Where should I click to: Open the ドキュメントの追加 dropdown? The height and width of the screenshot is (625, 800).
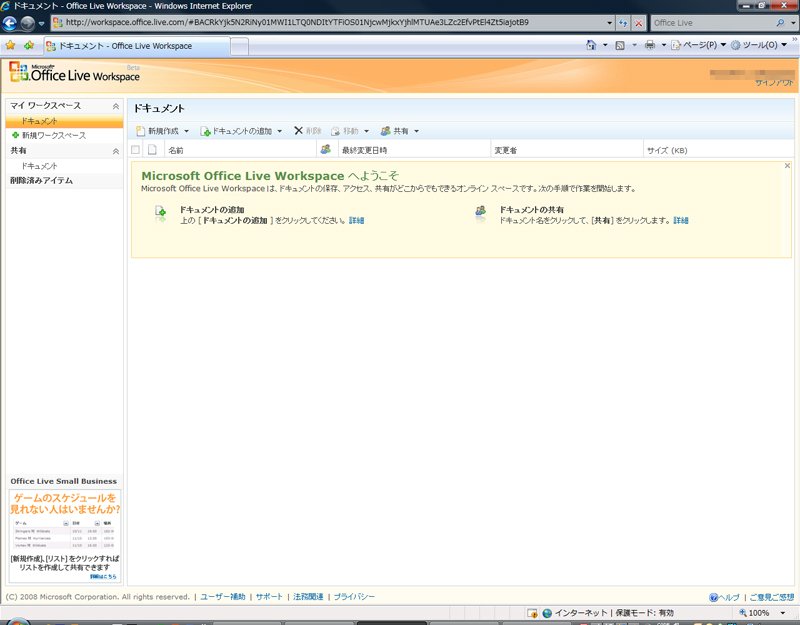pyautogui.click(x=241, y=131)
